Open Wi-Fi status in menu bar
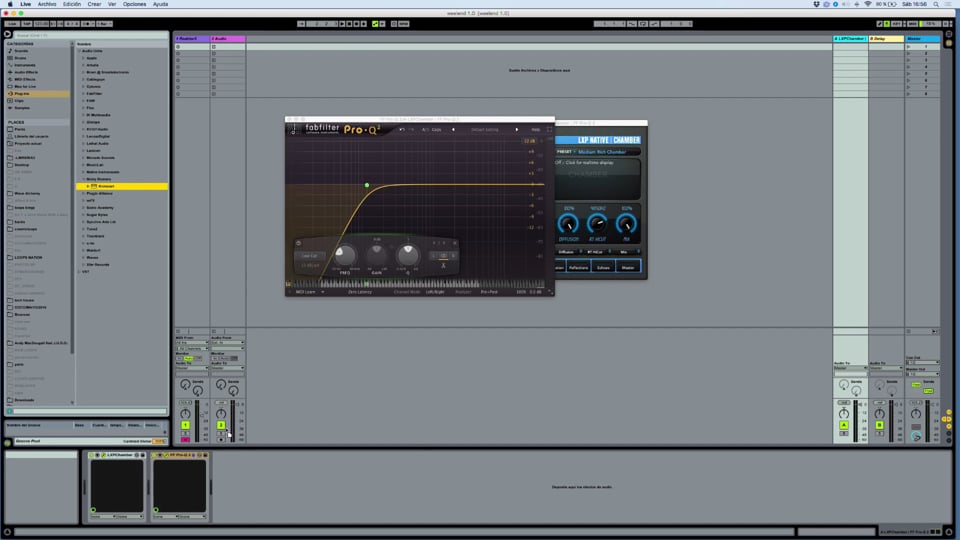 [868, 4]
